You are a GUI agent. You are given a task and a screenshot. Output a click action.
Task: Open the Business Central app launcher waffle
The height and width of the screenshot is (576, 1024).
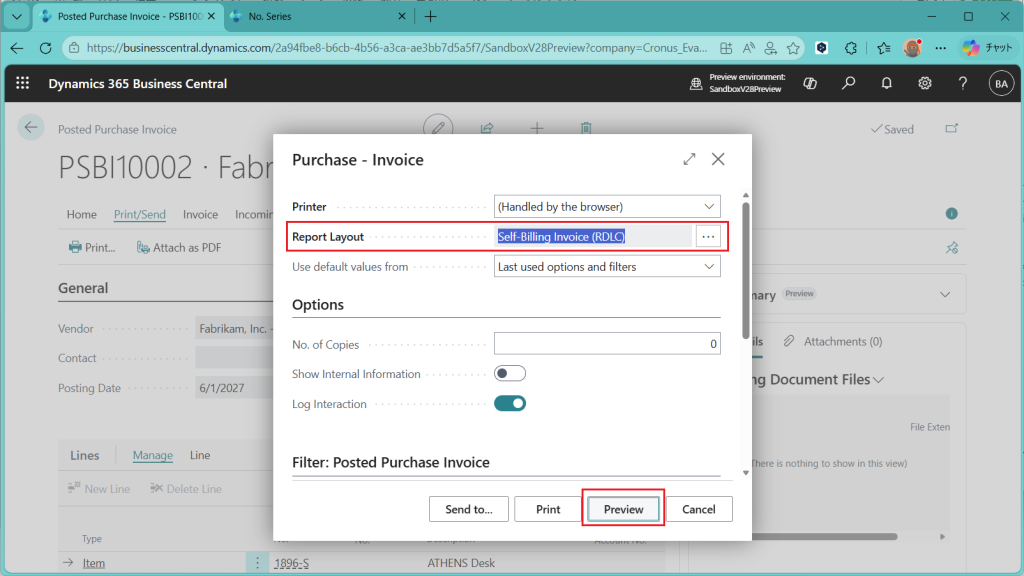(x=23, y=84)
